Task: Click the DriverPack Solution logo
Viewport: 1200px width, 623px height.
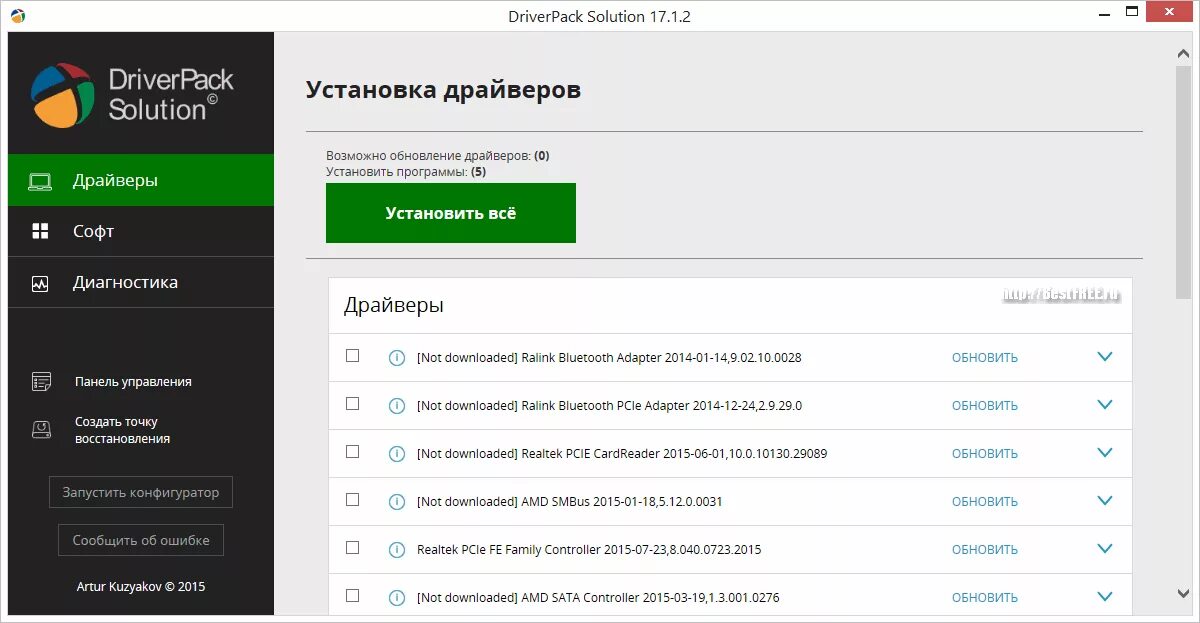Action: coord(132,95)
